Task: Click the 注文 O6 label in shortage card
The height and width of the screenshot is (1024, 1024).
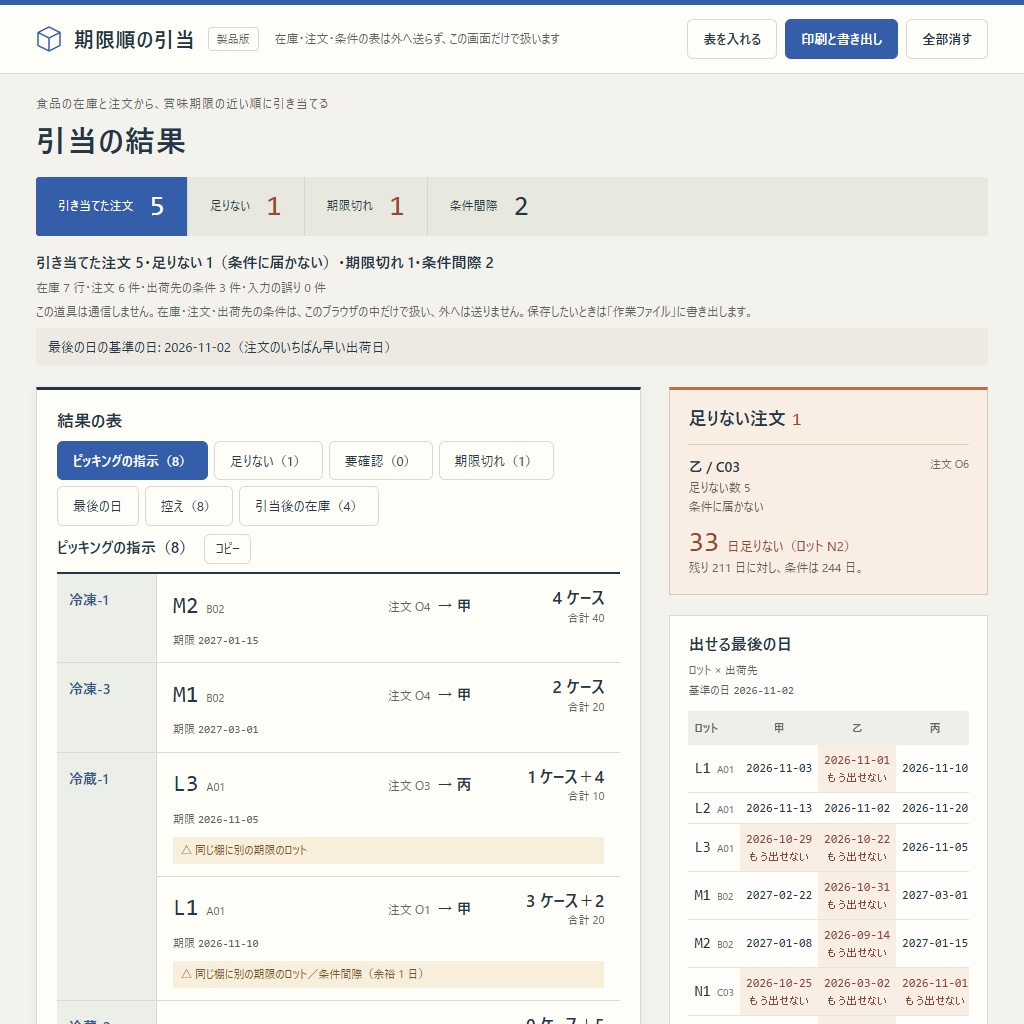Action: coord(950,464)
